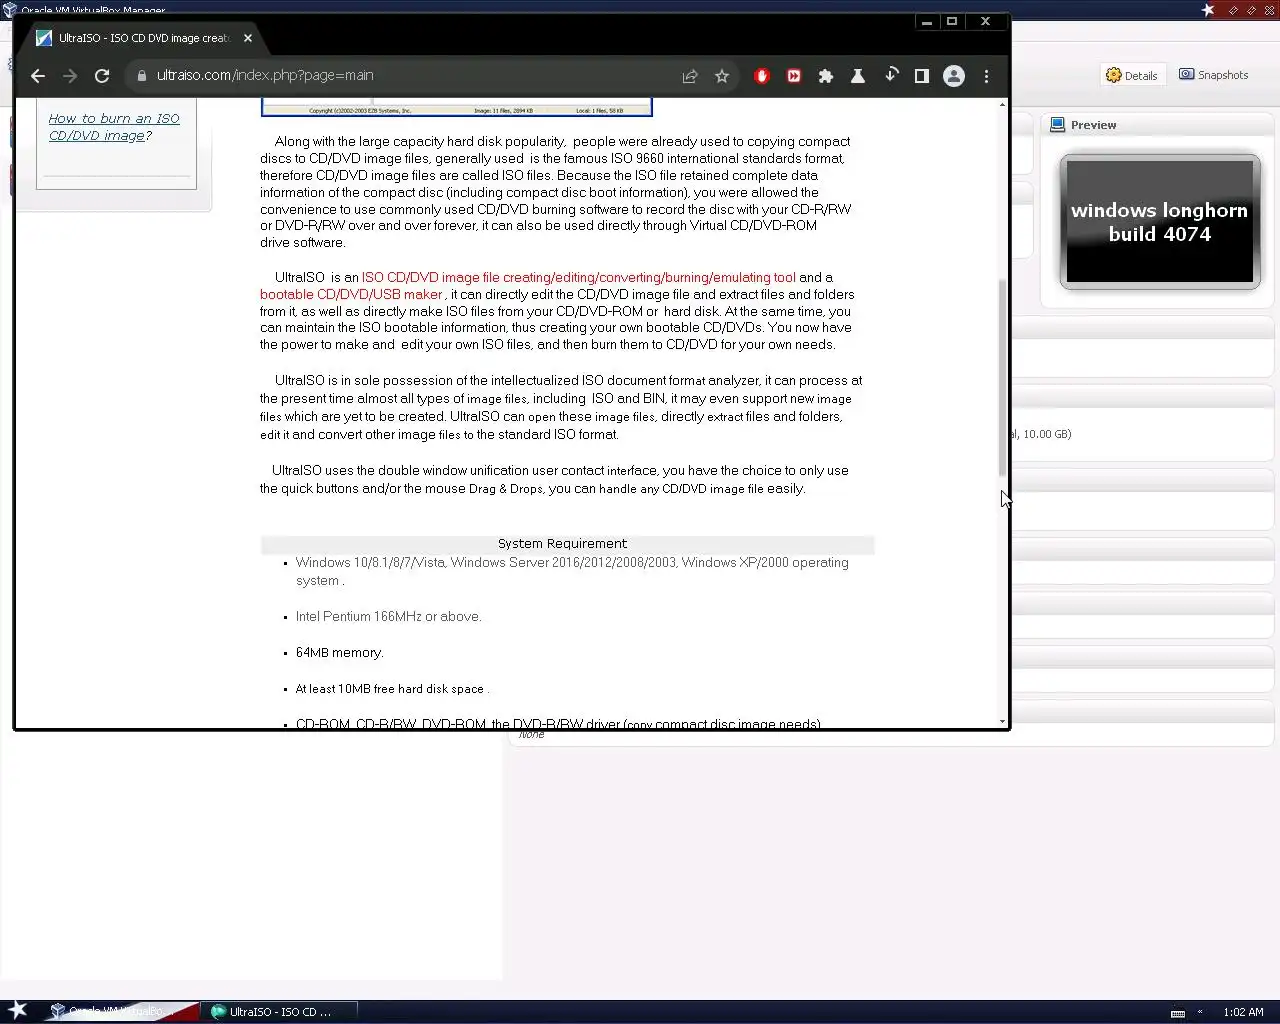Follow the 'bootable CD/DVD/USB maker' link

click(x=351, y=294)
